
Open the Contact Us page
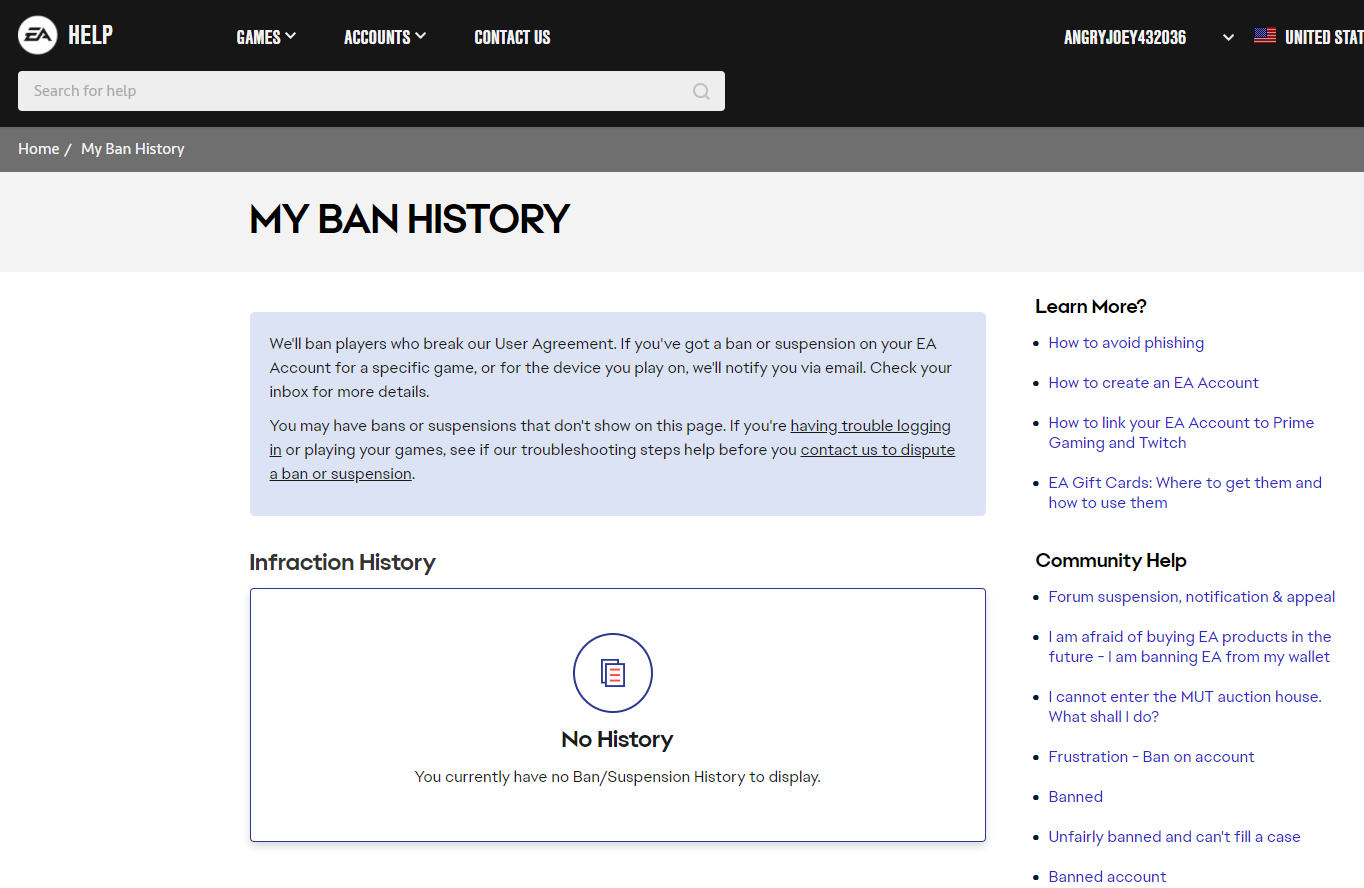512,37
